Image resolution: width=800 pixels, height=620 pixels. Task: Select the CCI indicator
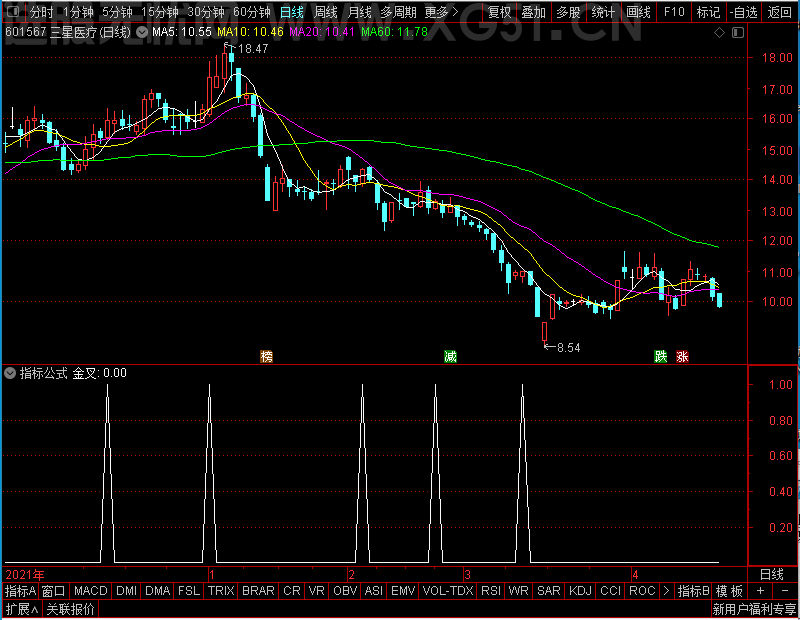[610, 591]
